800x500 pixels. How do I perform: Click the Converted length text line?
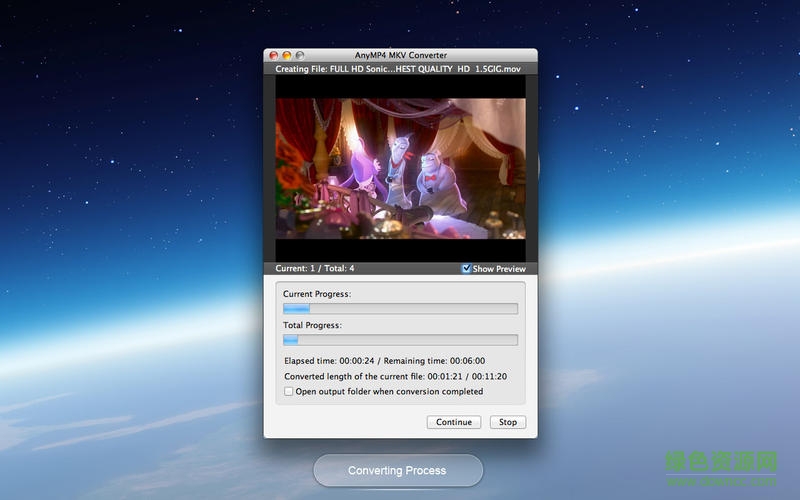coord(395,376)
